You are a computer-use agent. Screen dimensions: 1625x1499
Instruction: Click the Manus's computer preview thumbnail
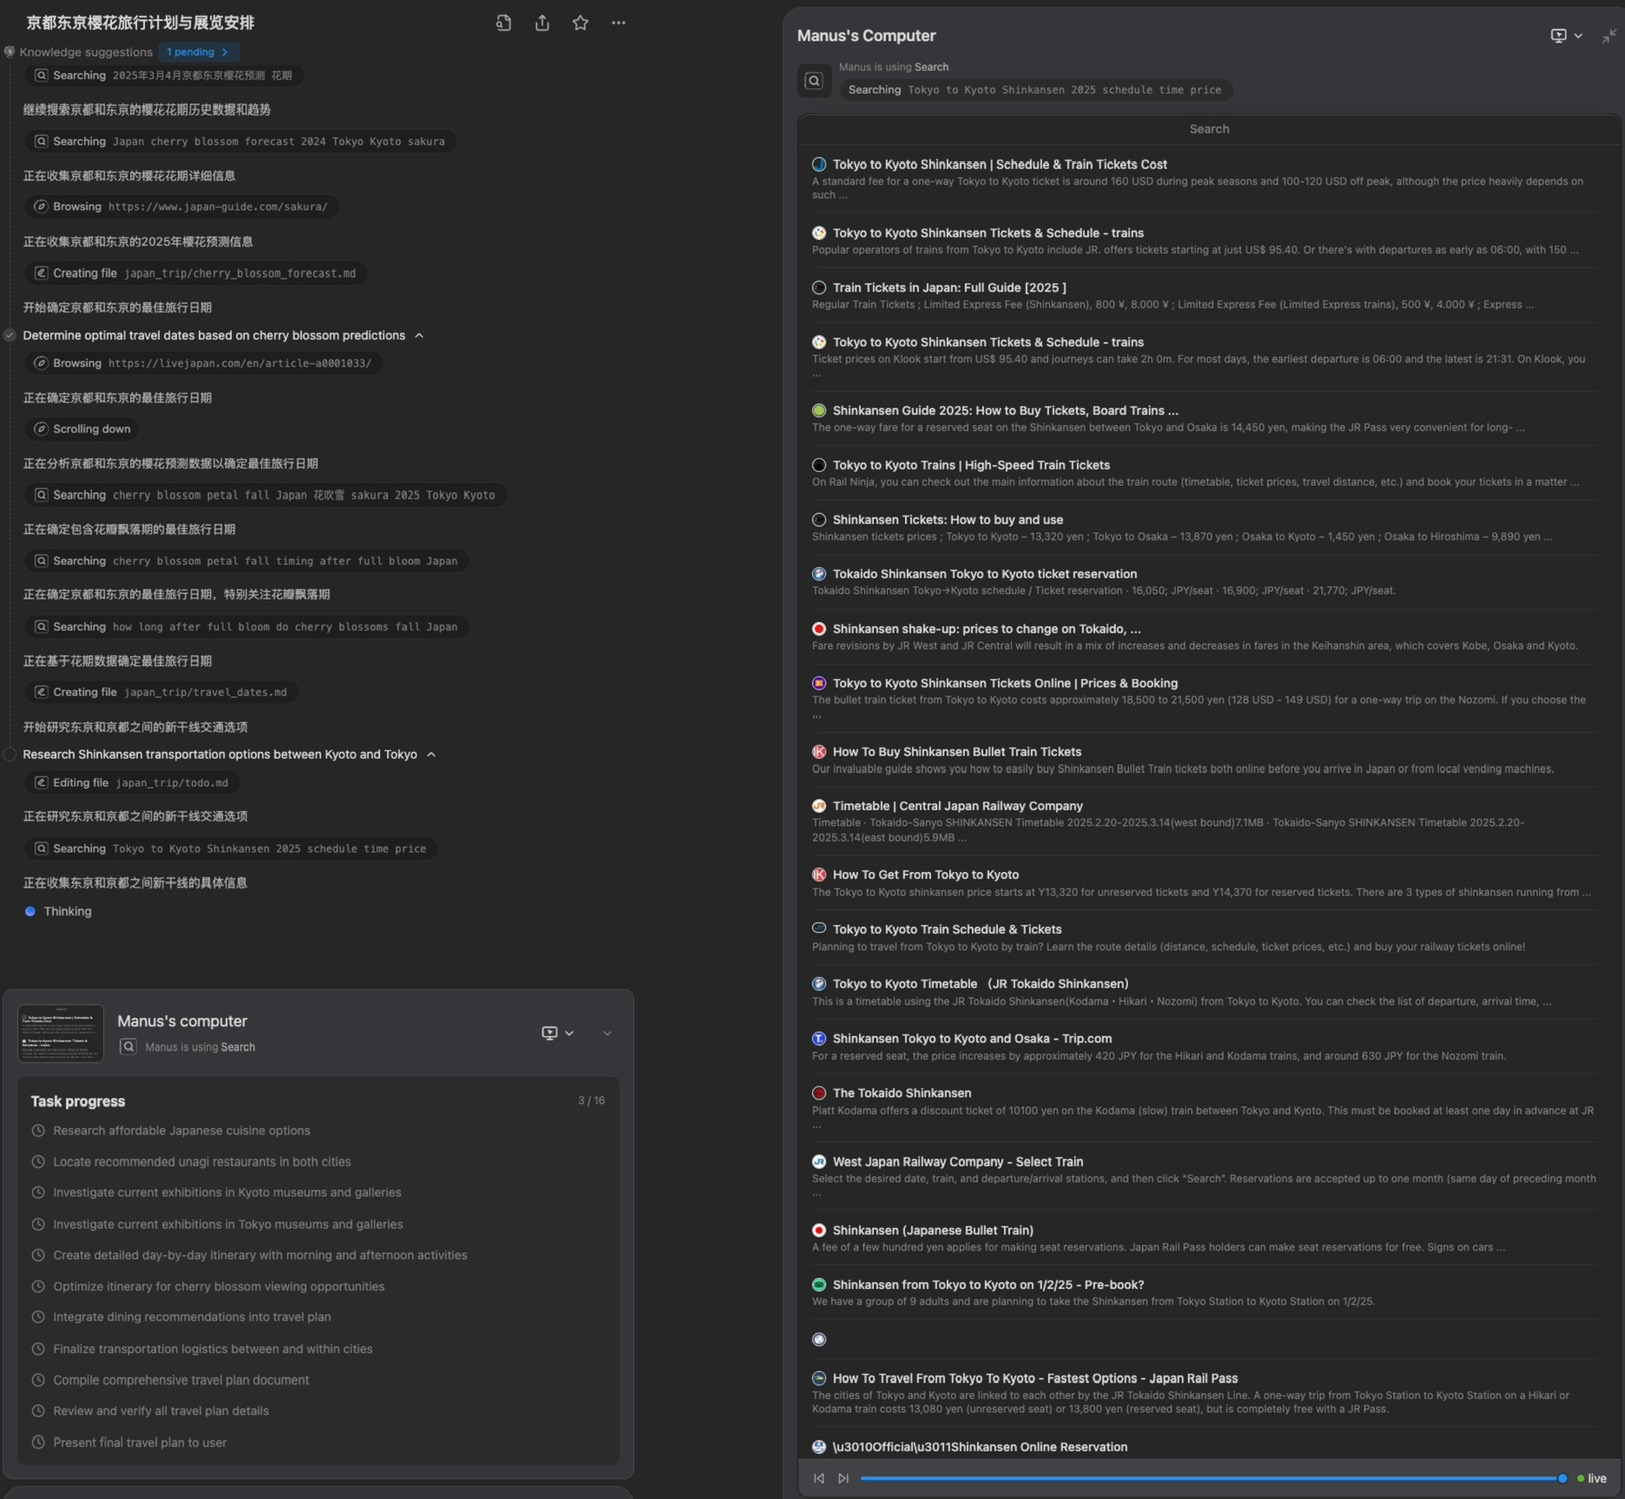[61, 1033]
